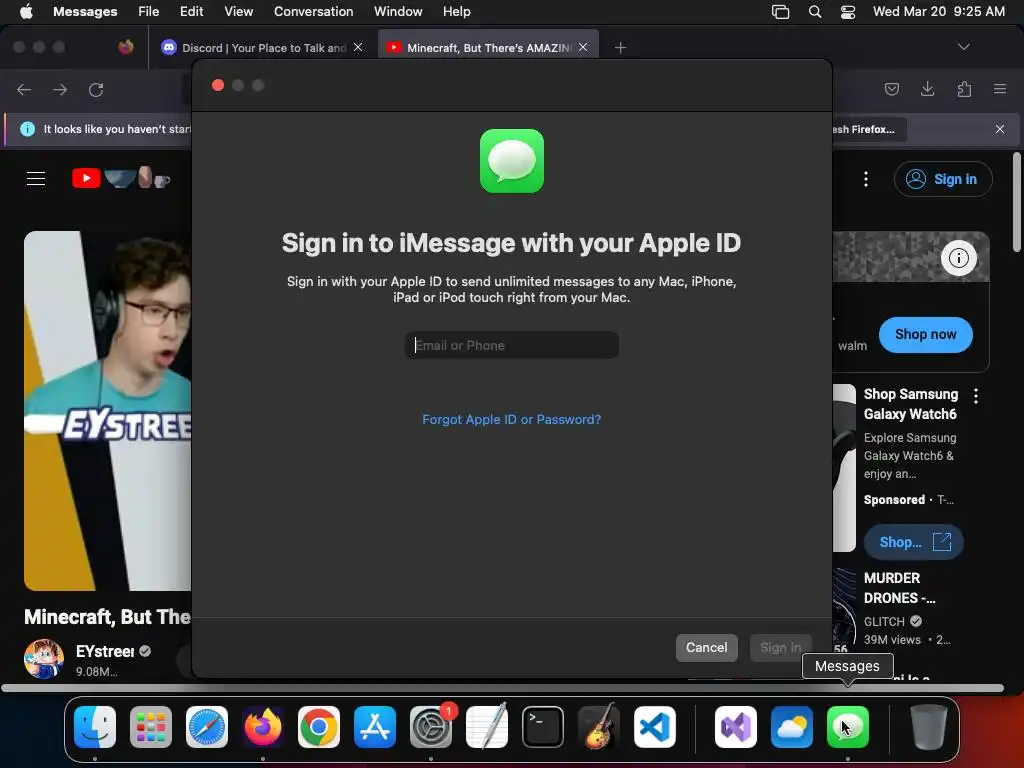The image size is (1024, 768).
Task: Click the EYstreem channel avatar
Action: click(x=44, y=659)
